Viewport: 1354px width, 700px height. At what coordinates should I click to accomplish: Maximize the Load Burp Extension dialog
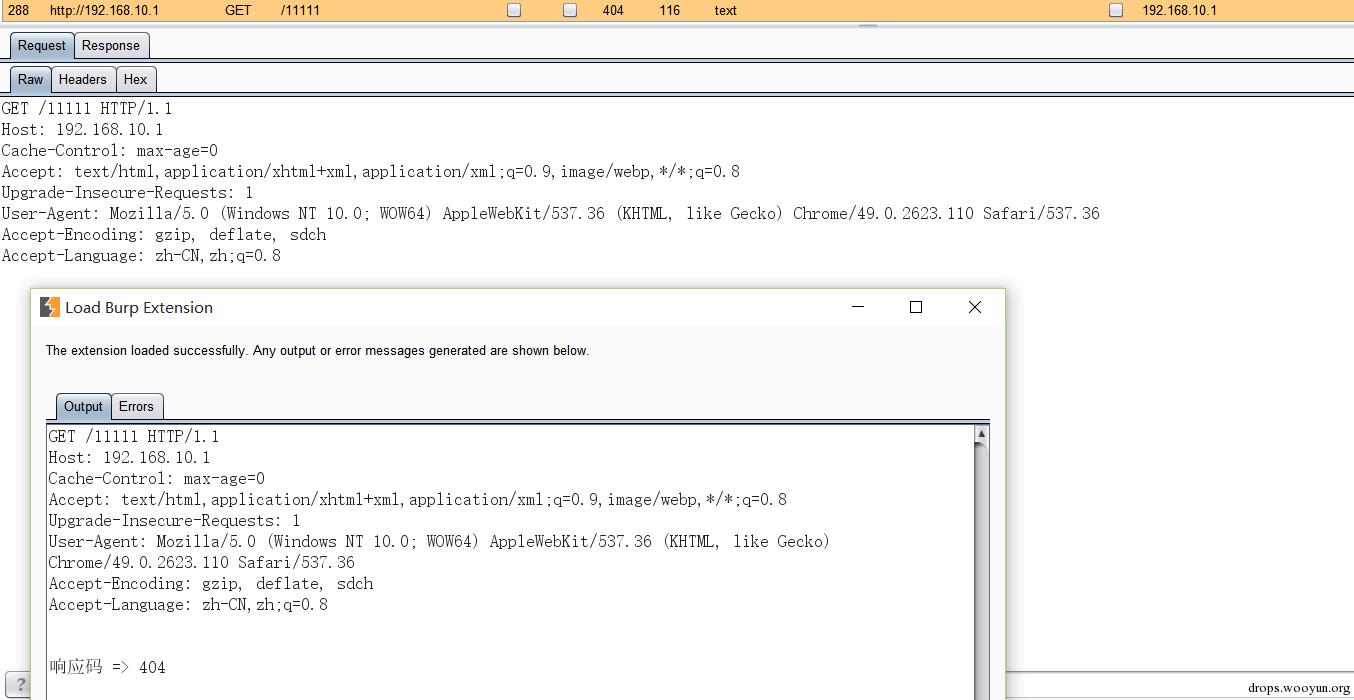[915, 307]
